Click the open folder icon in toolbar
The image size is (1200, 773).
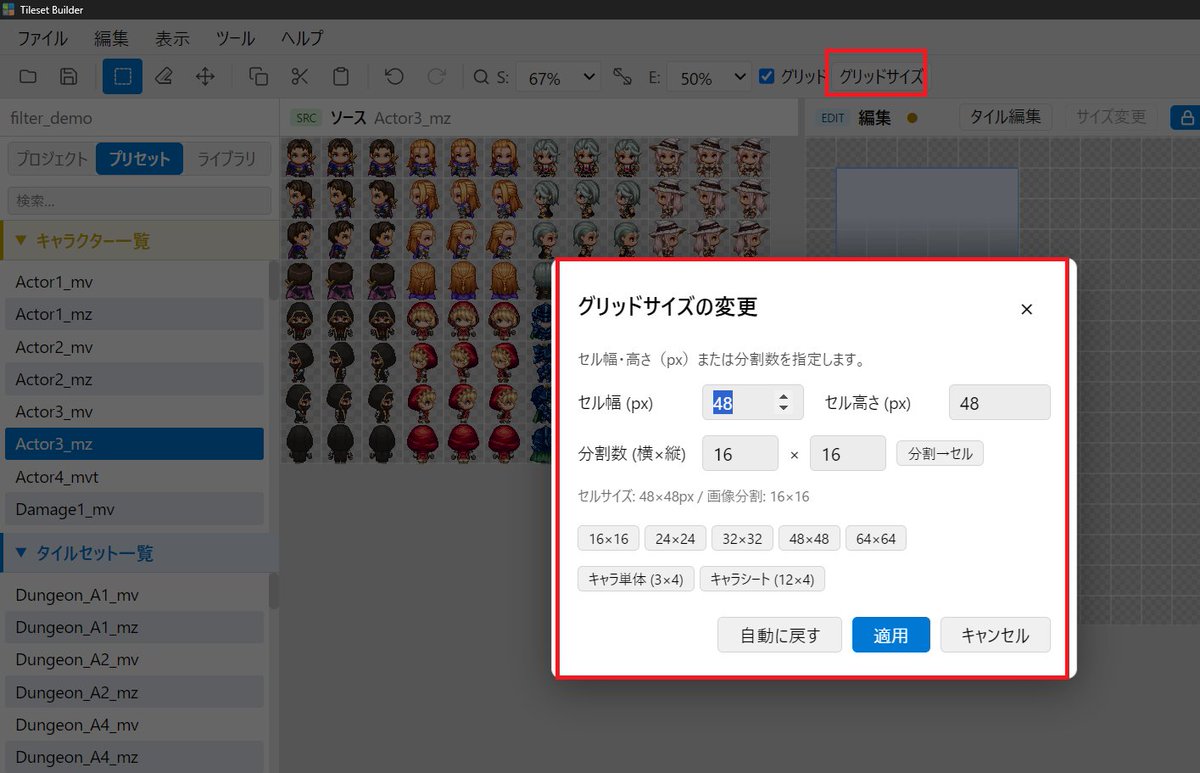coord(28,77)
